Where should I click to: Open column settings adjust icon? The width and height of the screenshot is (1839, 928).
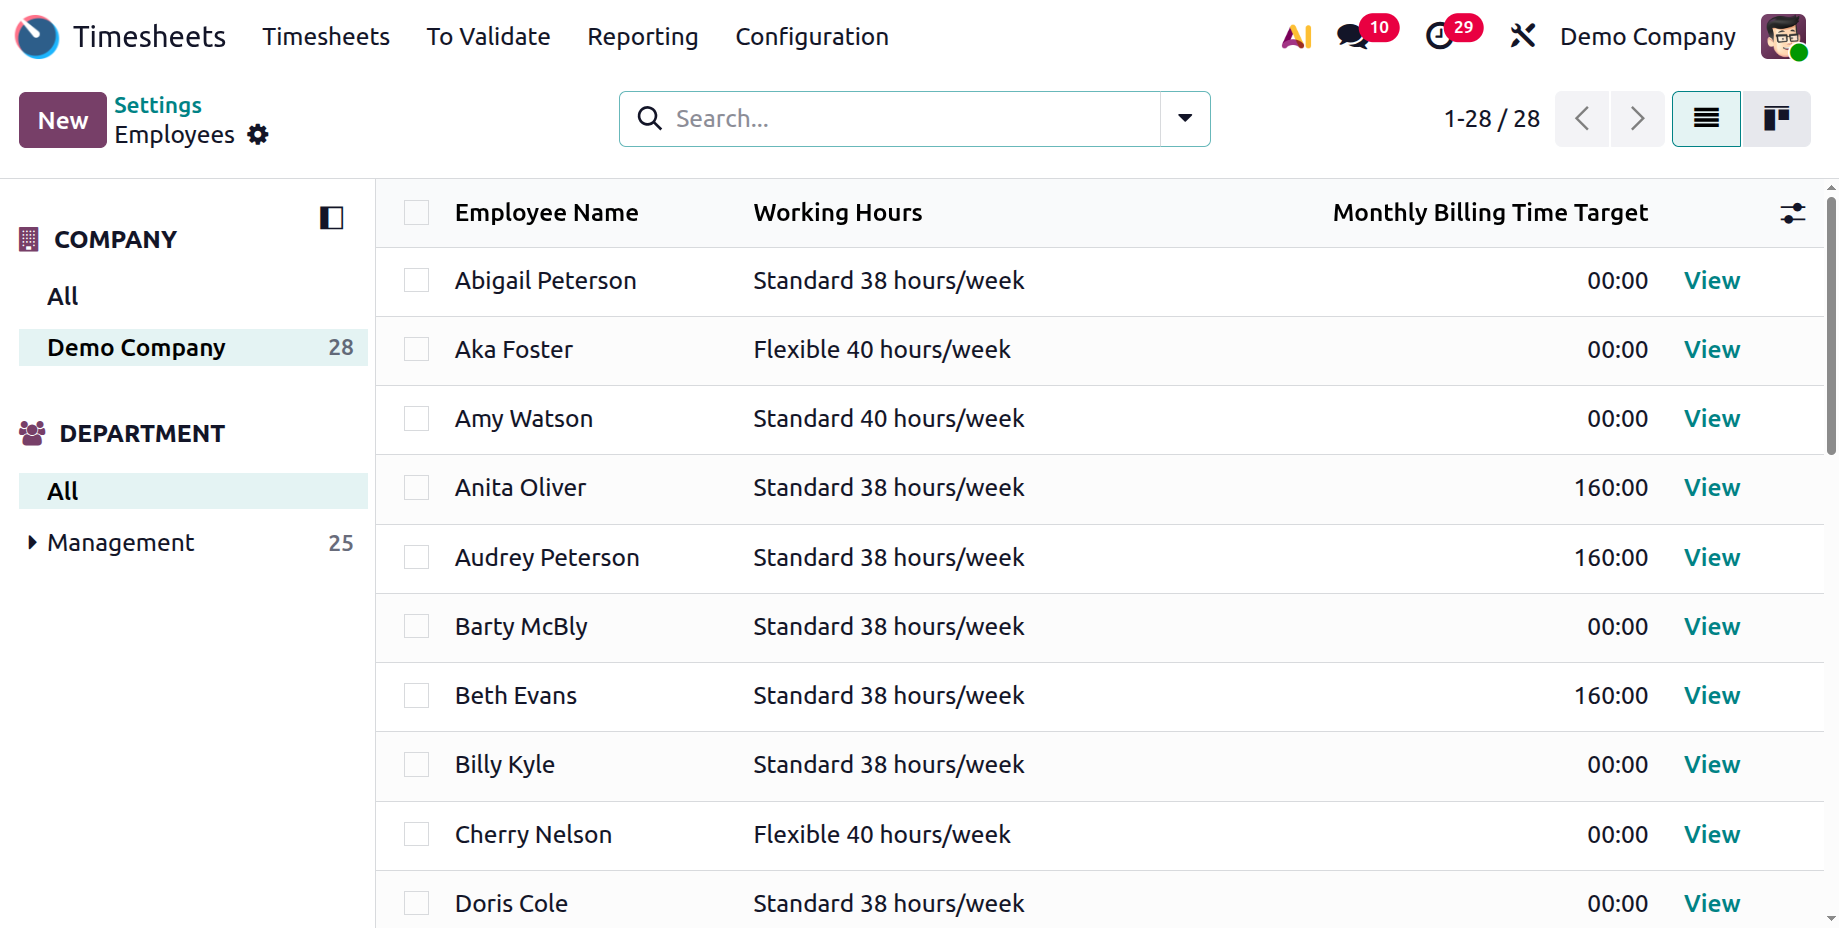(1792, 213)
